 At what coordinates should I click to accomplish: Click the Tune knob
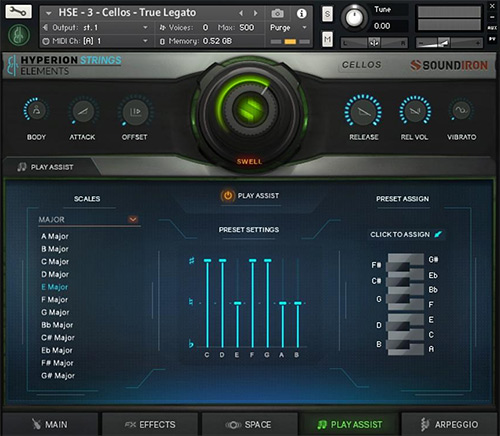(354, 17)
